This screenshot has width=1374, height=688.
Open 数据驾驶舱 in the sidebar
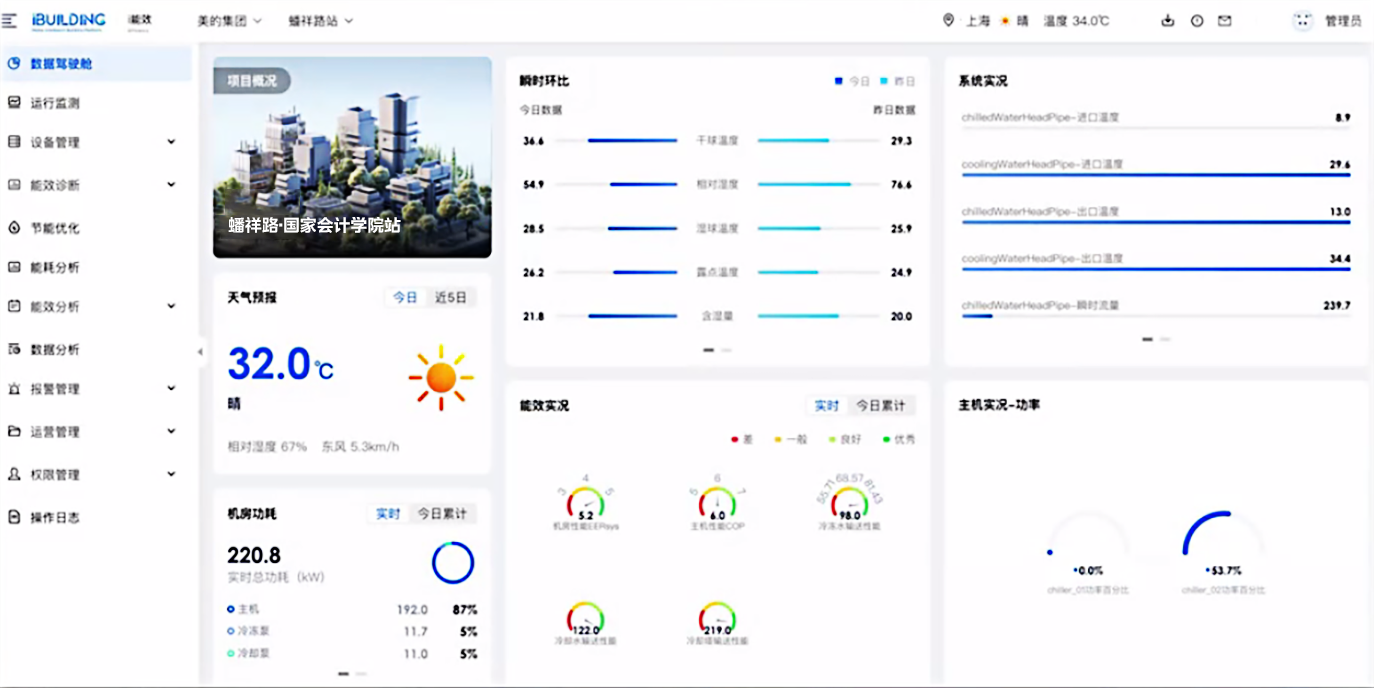(x=62, y=63)
